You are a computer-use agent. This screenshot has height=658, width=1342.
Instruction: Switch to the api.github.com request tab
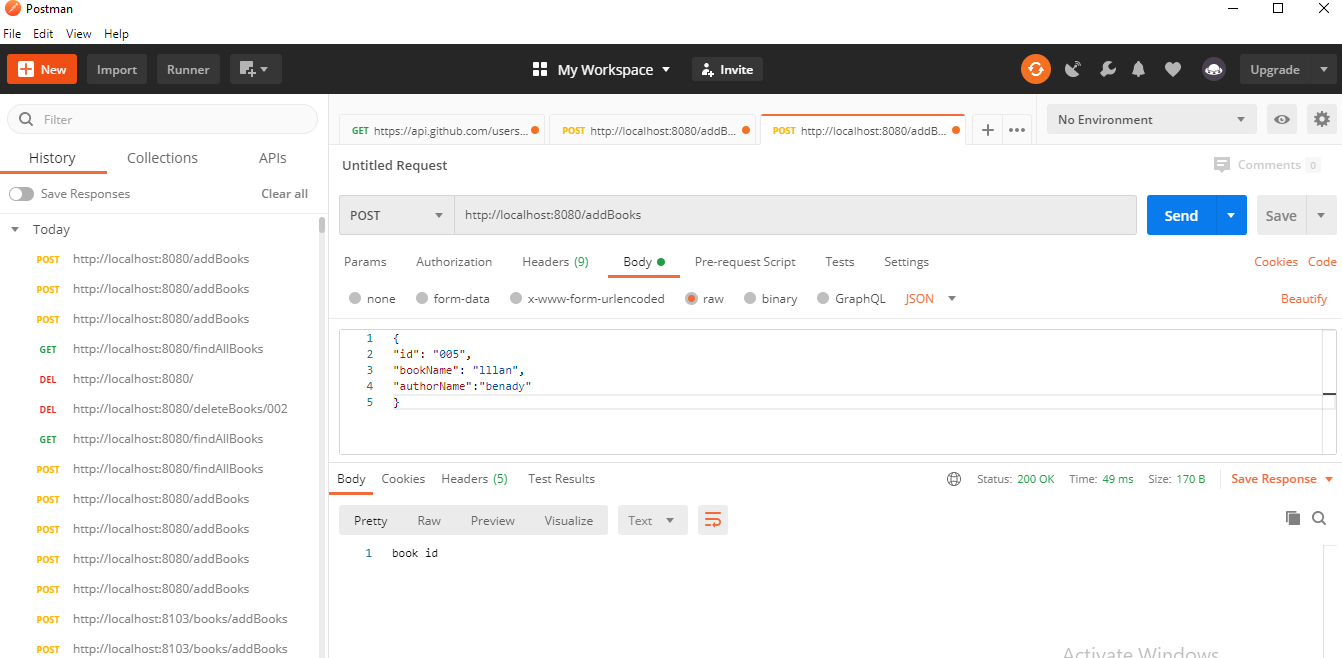coord(444,130)
